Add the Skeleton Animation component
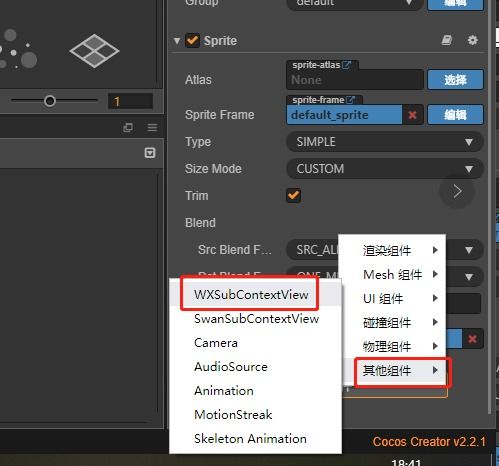499x466 pixels. point(256,439)
